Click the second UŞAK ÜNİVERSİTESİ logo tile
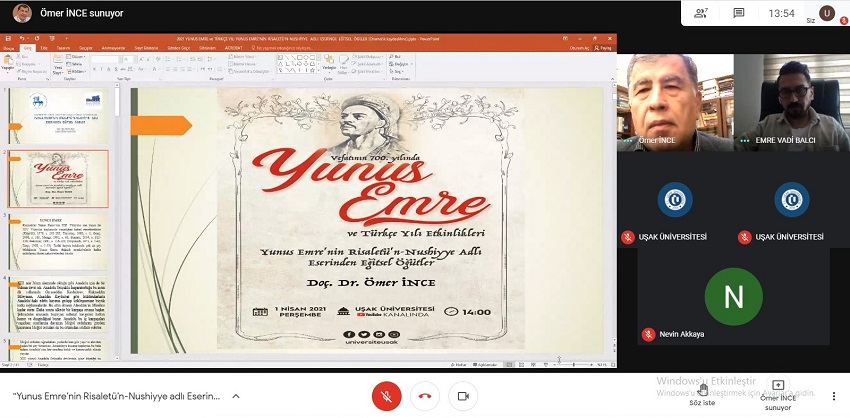 tap(791, 199)
